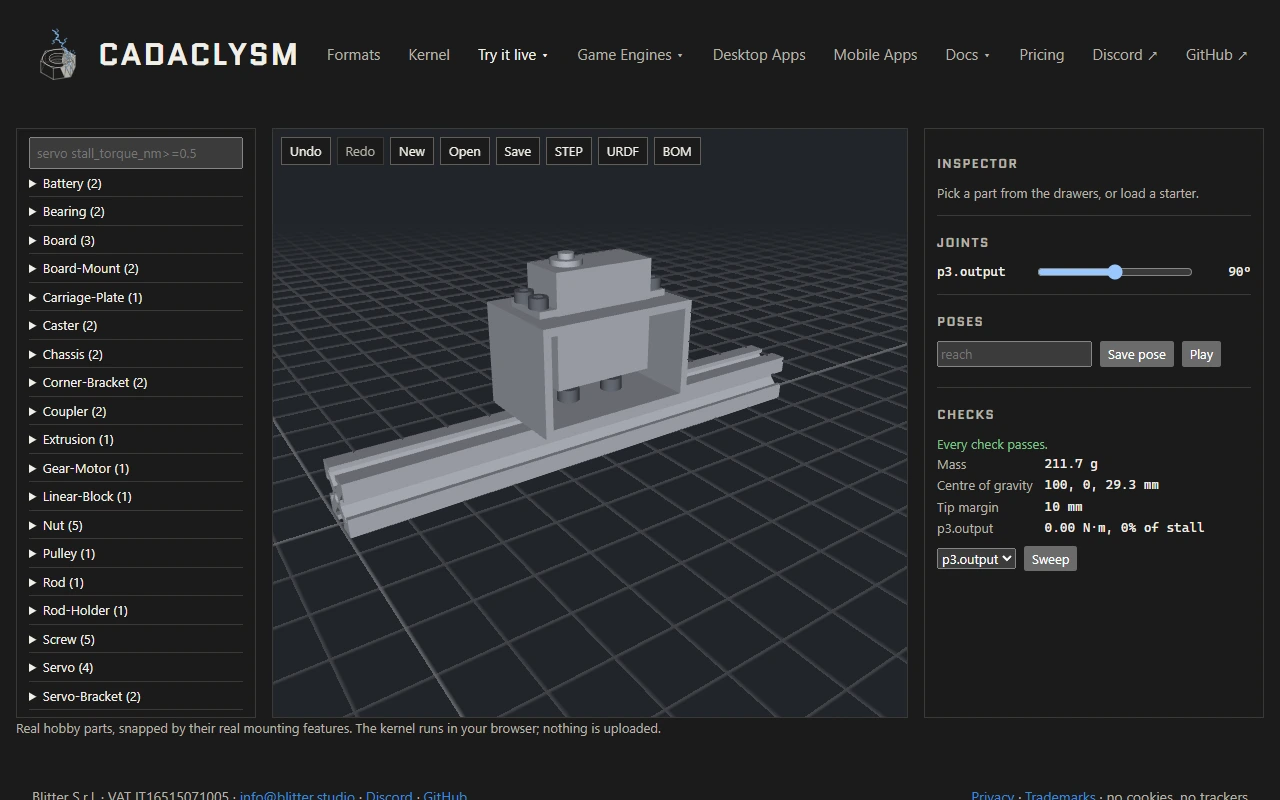Open the Kernel page
Screen dimensions: 1280x800
click(429, 55)
